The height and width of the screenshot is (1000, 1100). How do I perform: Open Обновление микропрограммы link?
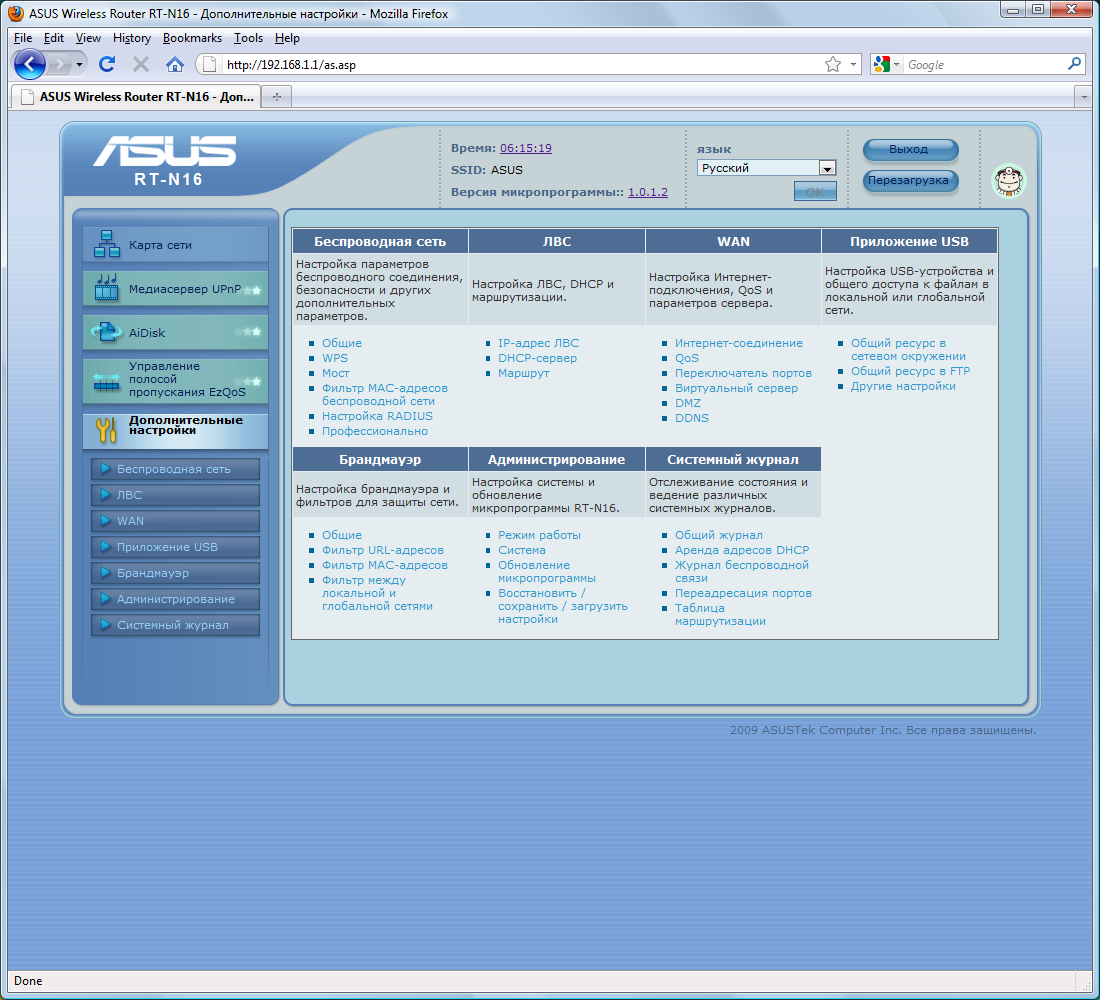(x=546, y=571)
